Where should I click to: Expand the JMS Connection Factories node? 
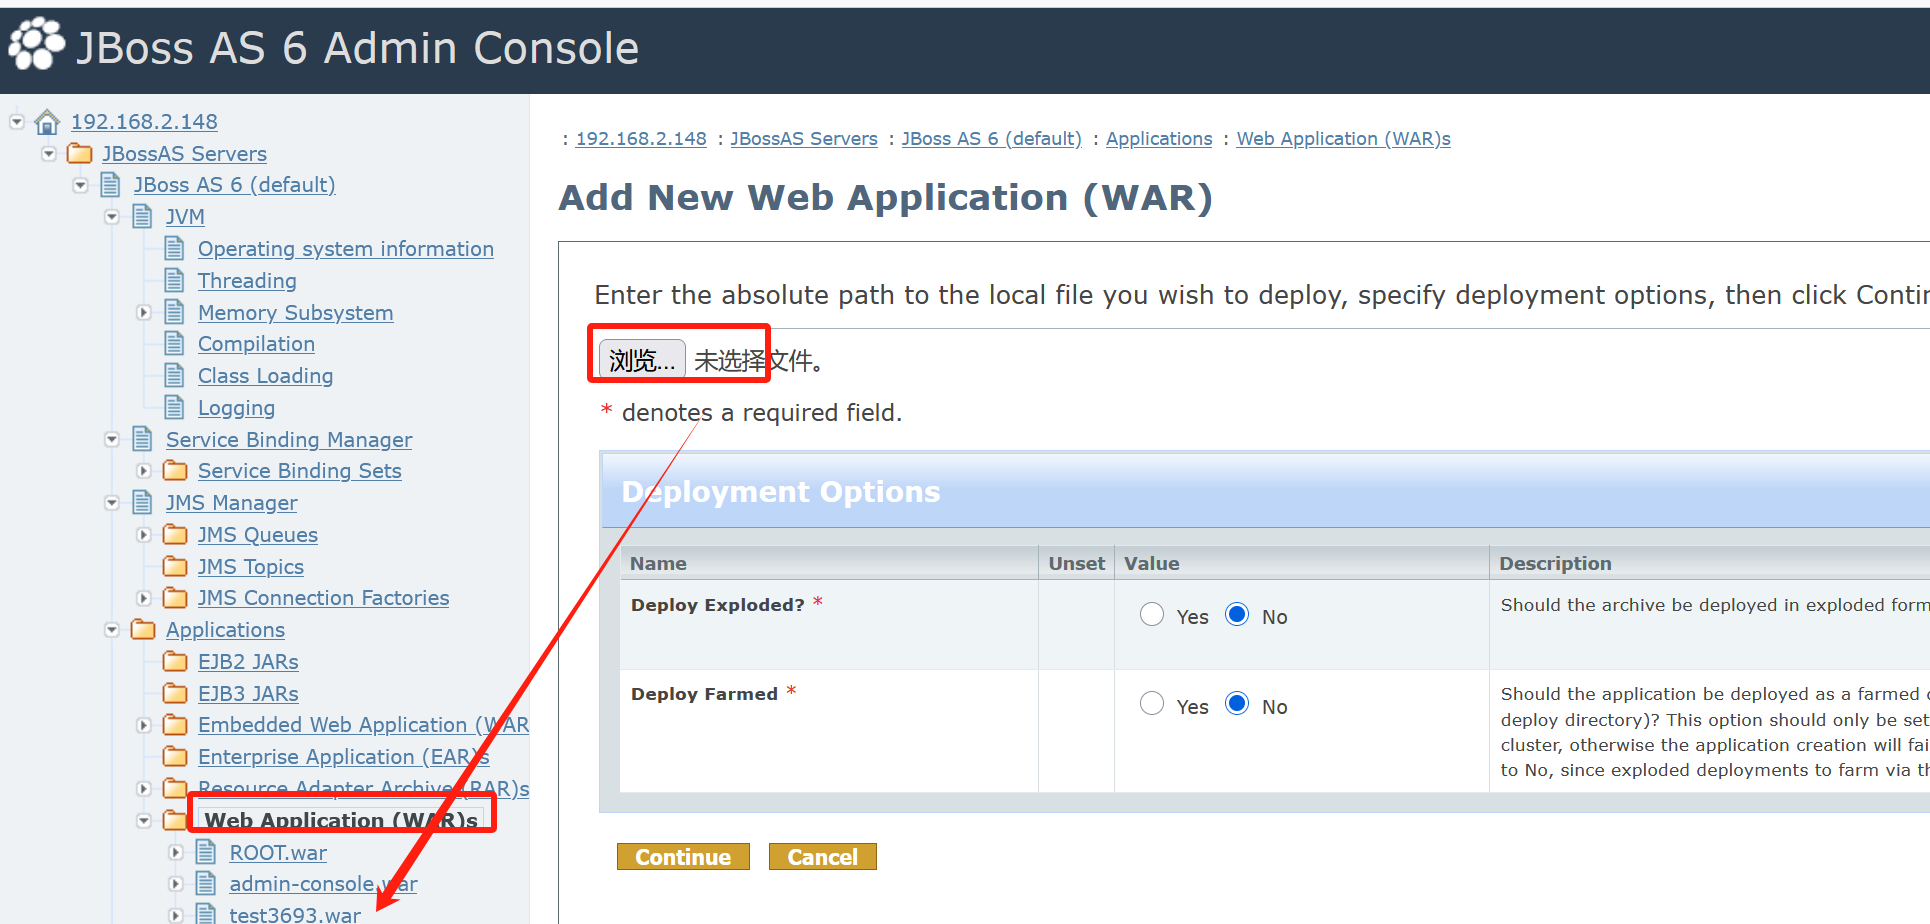coord(144,598)
